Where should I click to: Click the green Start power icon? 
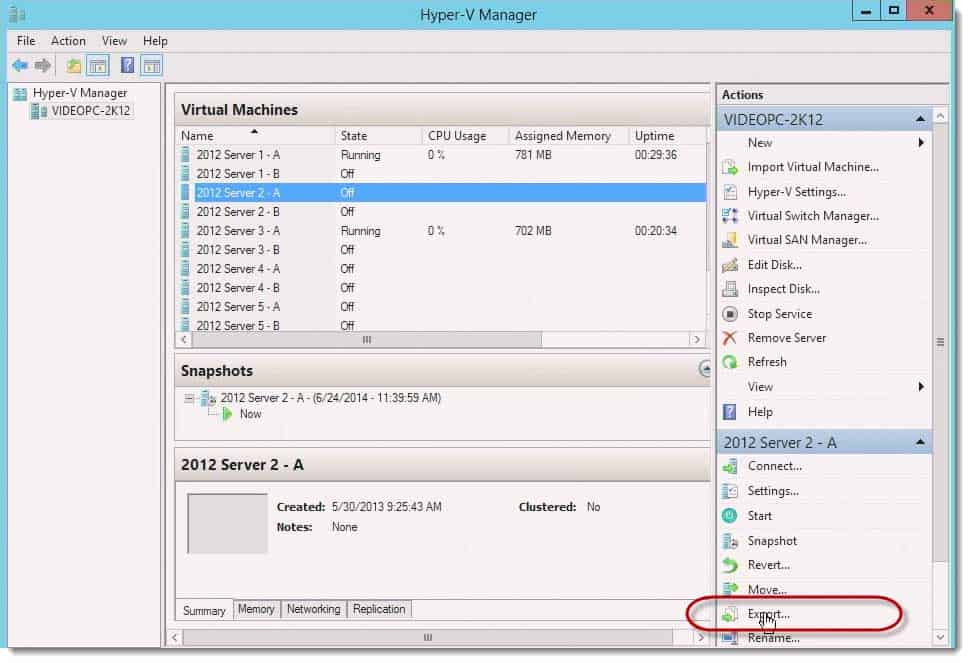point(730,516)
